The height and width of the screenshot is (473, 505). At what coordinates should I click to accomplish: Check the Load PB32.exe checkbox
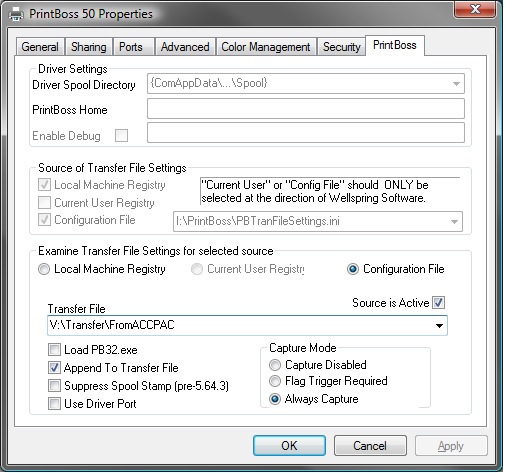click(54, 350)
